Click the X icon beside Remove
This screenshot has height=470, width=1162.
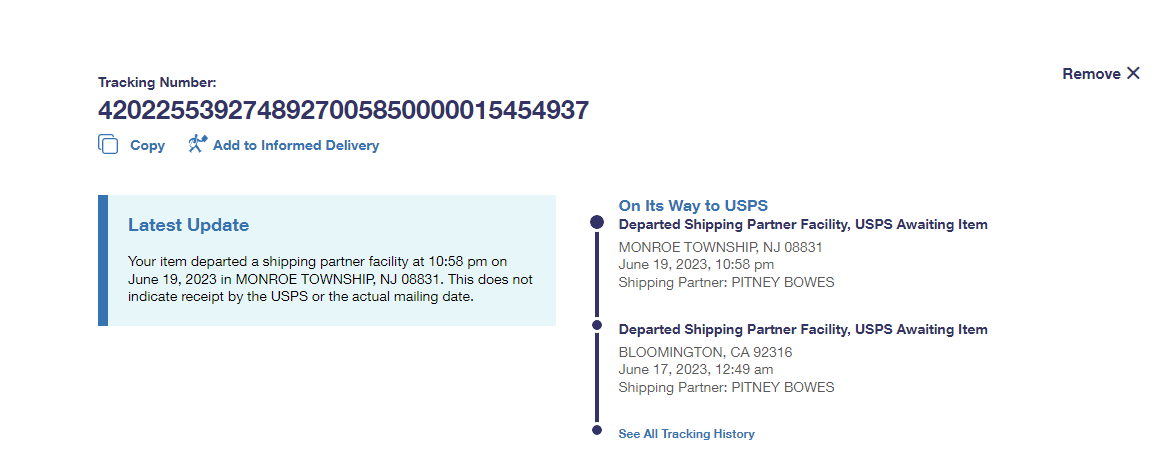click(x=1133, y=73)
